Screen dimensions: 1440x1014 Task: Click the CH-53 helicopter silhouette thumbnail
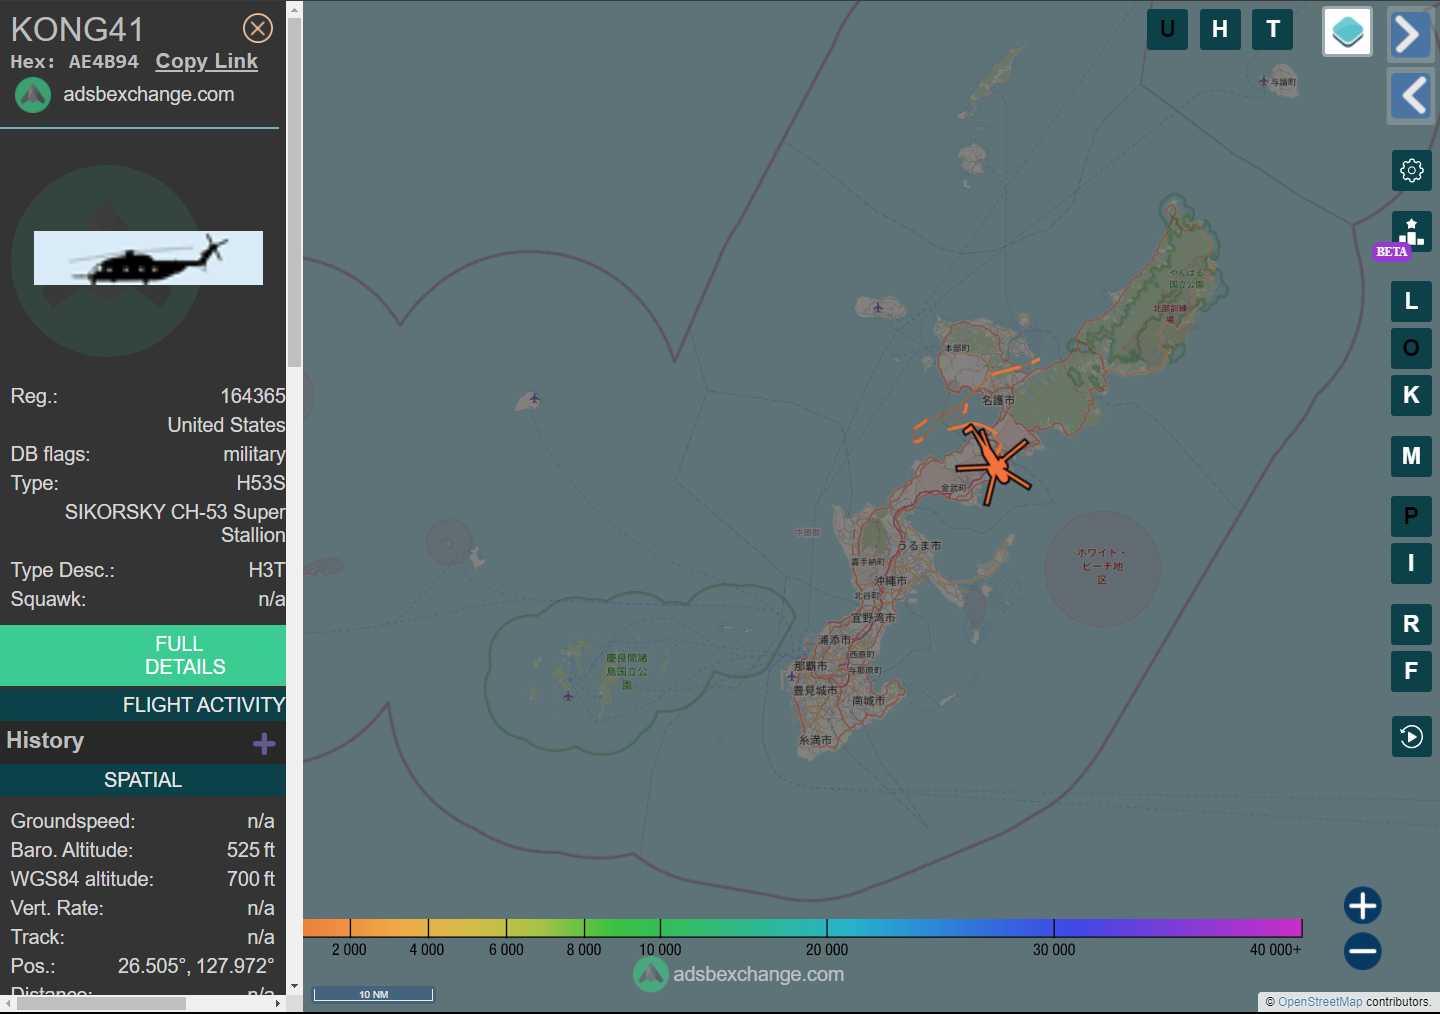(148, 258)
